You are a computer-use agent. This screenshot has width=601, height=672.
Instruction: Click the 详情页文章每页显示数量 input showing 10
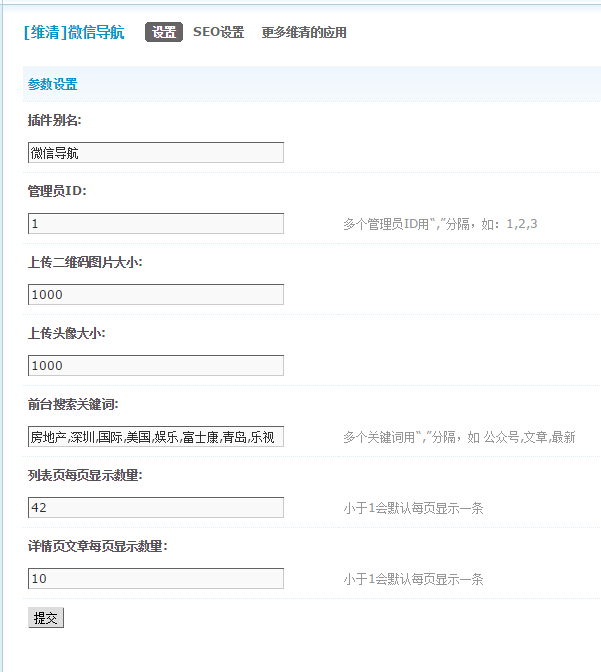(156, 578)
